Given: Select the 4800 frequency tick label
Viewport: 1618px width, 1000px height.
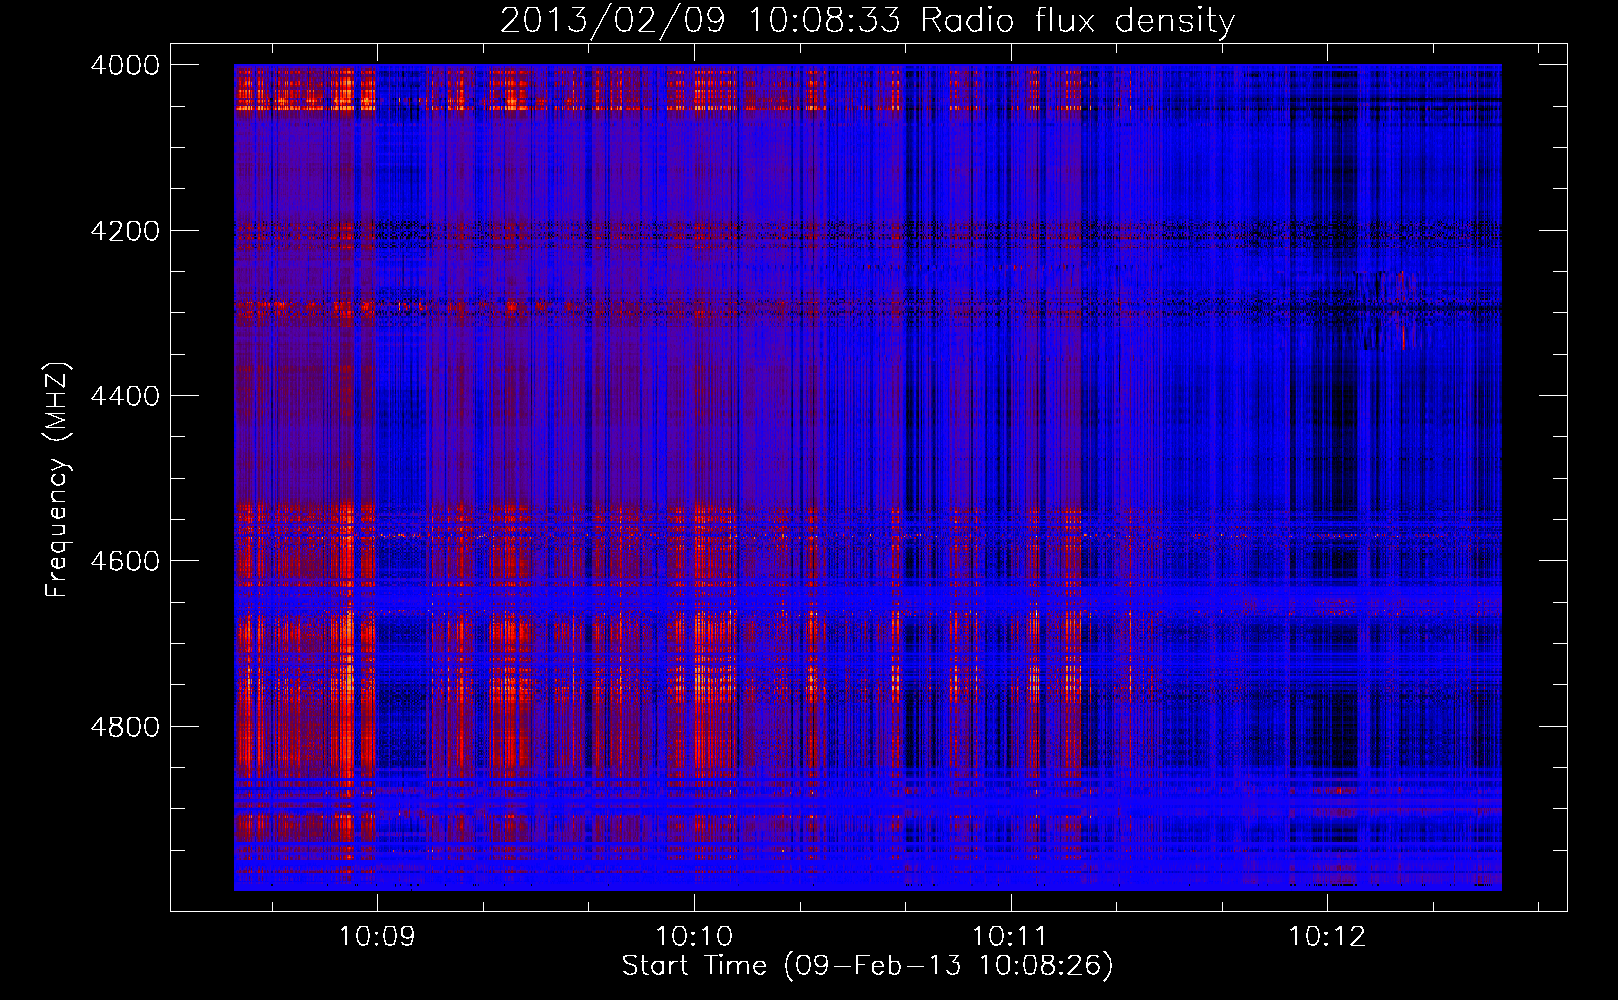Looking at the screenshot, I should tap(125, 727).
